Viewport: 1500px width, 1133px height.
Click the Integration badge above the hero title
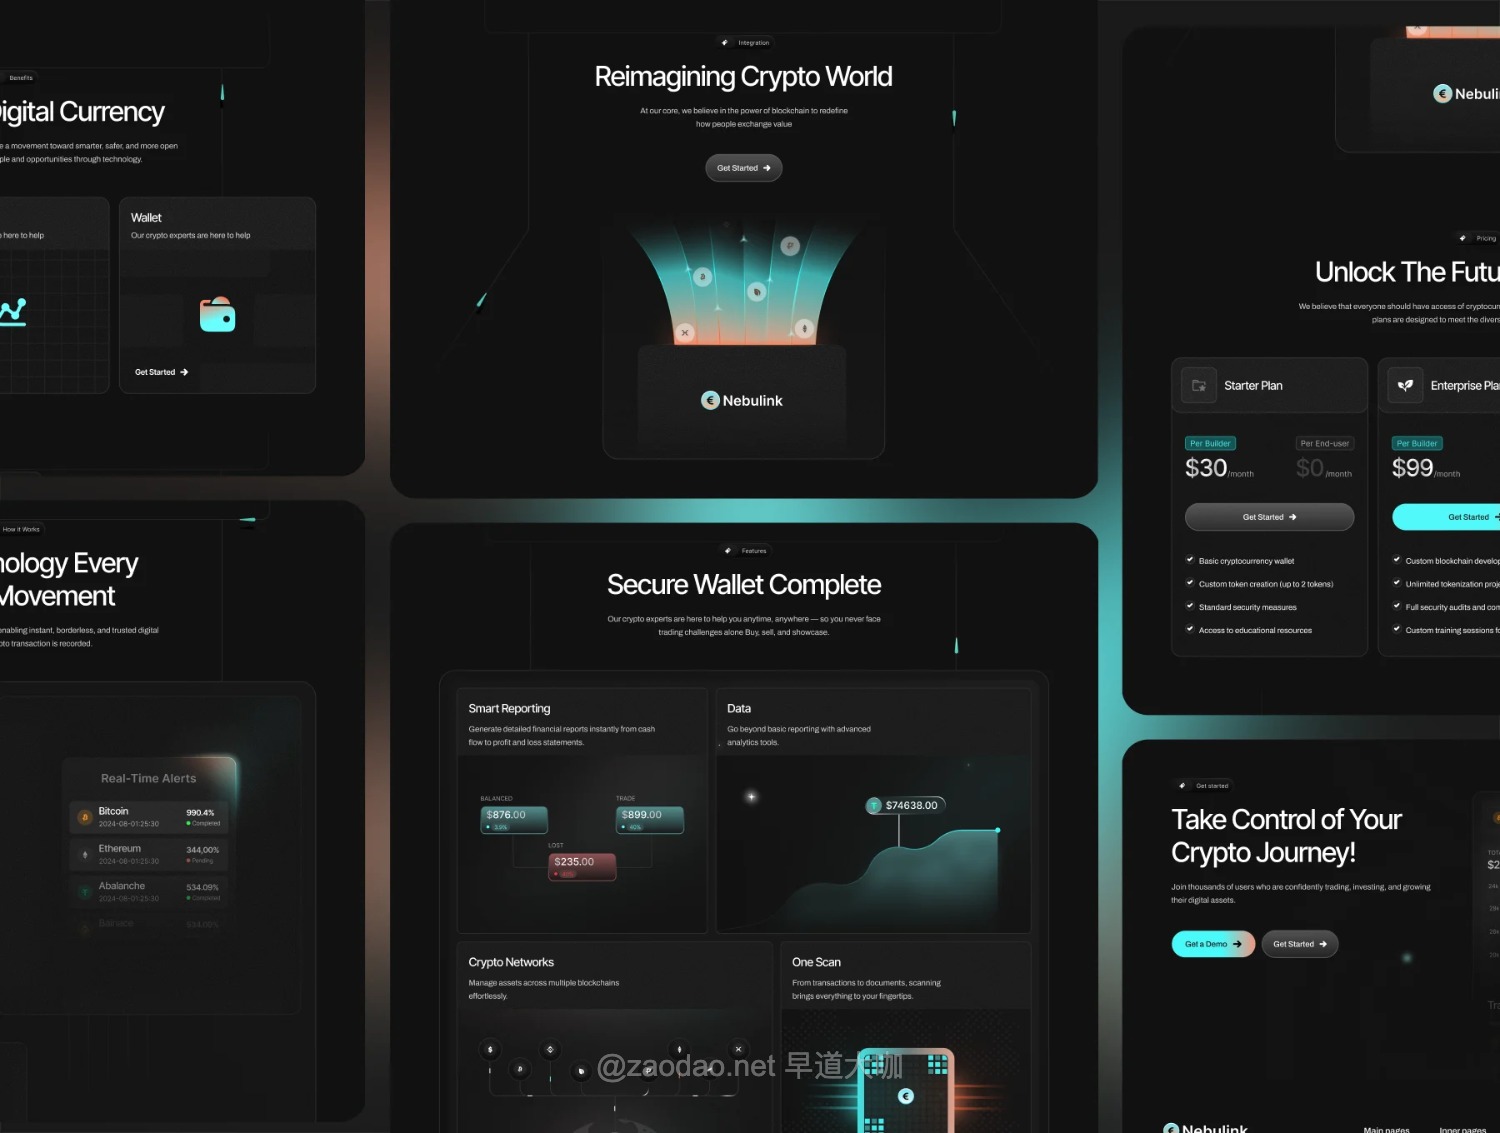pos(746,43)
